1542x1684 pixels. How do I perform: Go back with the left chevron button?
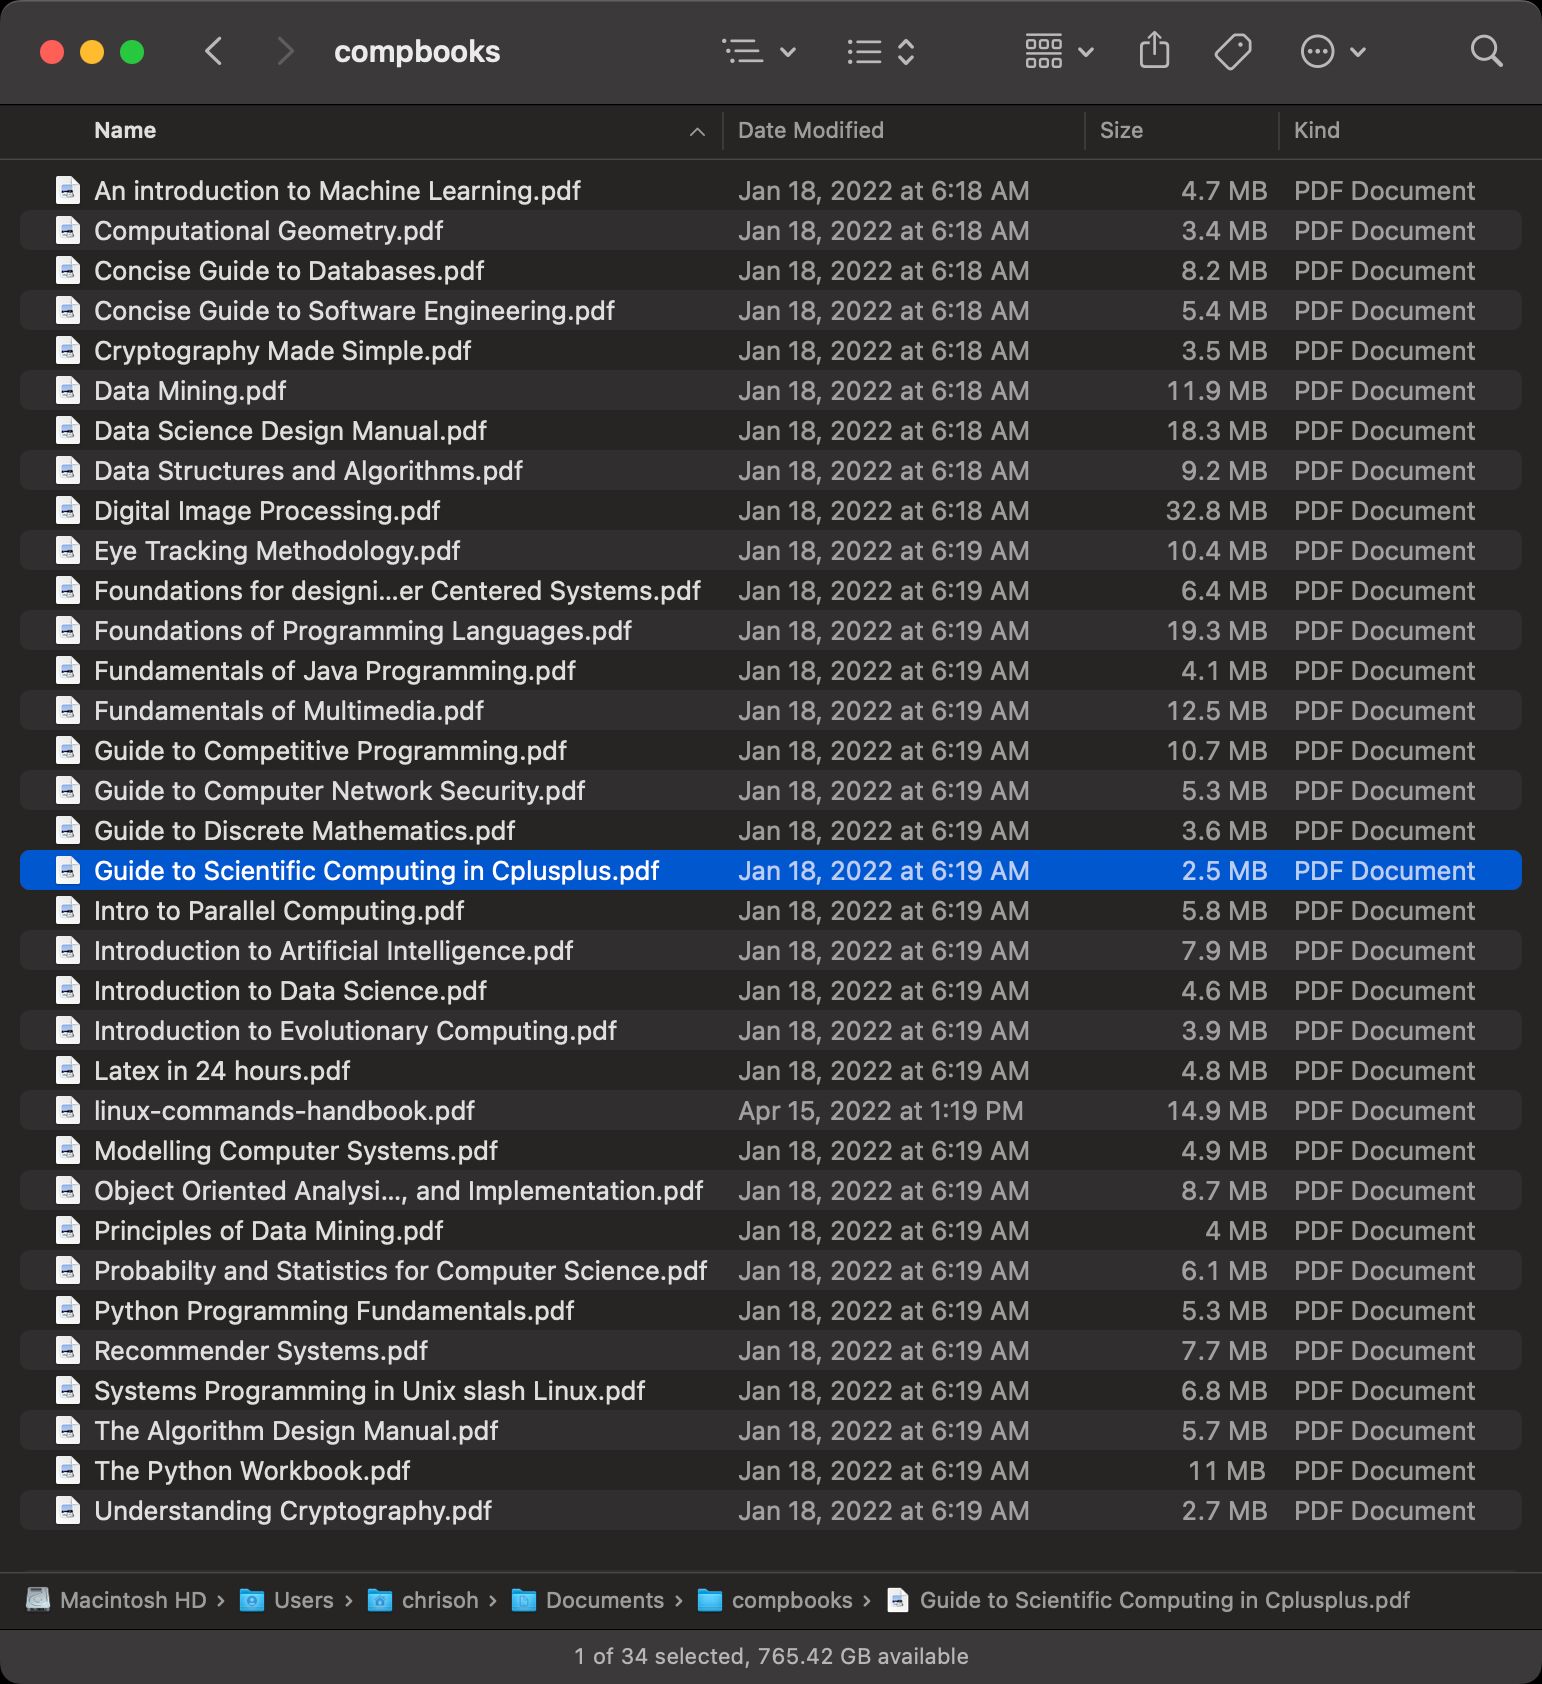pyautogui.click(x=213, y=51)
